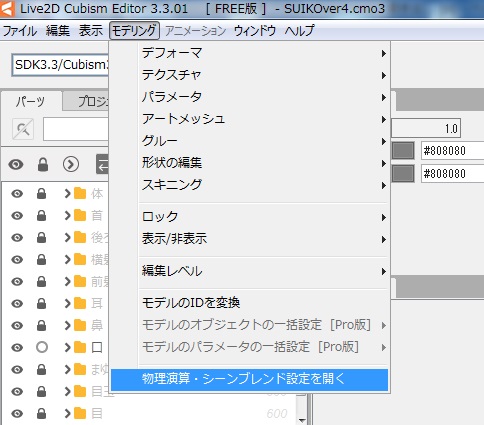The width and height of the screenshot is (484, 425).
Task: Open the 編集レベル submenu
Action: coord(249,271)
